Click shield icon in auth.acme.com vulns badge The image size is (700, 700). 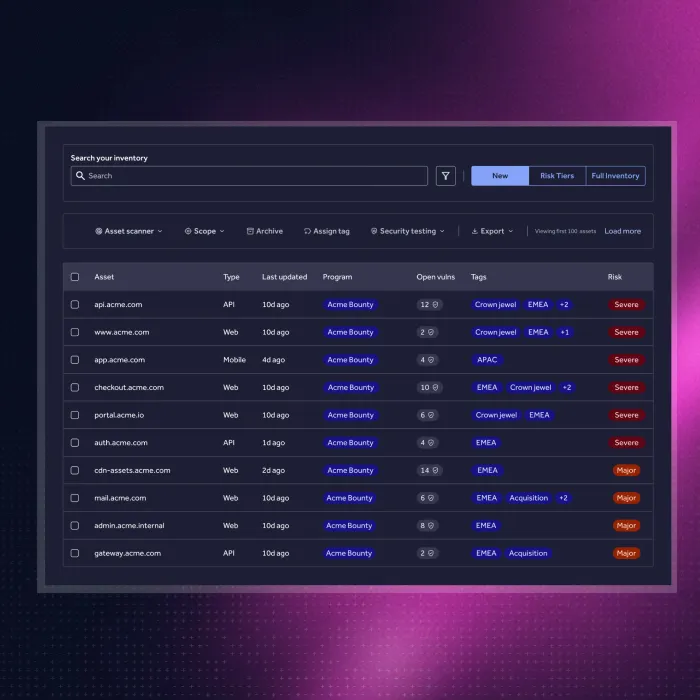pyautogui.click(x=431, y=443)
